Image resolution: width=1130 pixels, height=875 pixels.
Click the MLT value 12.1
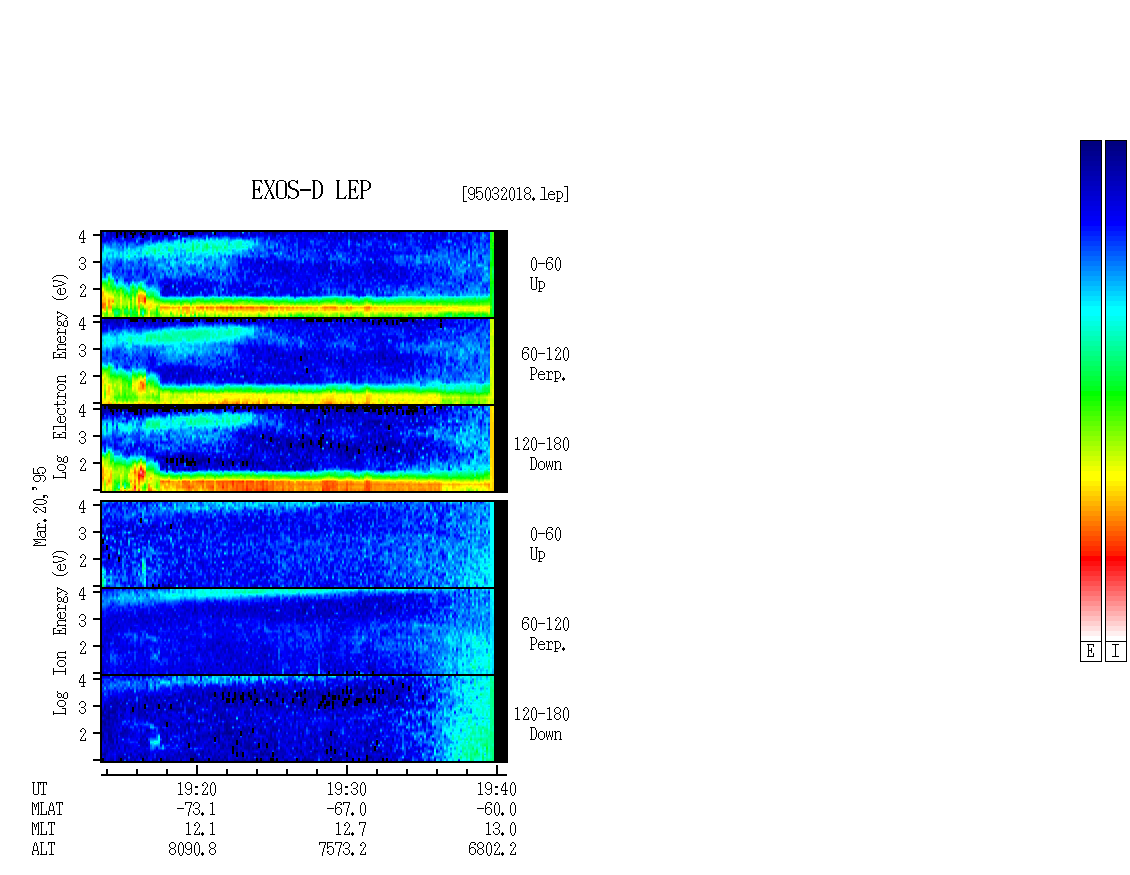pos(200,829)
